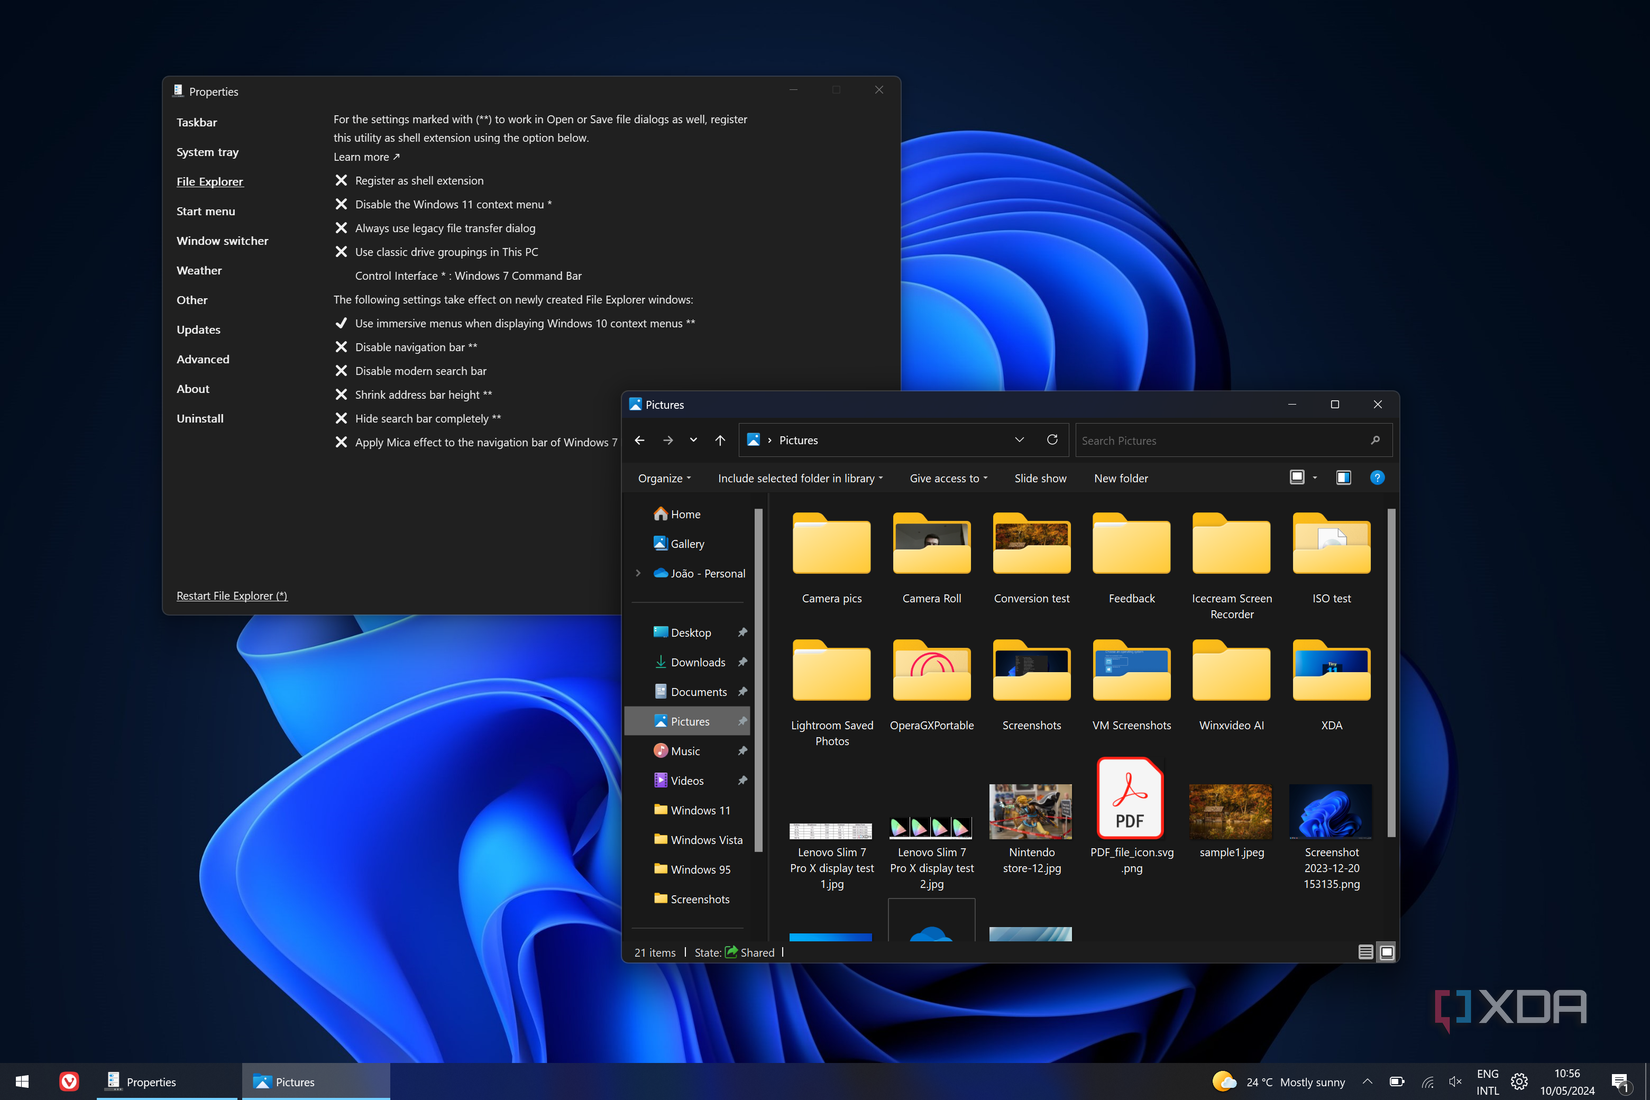
Task: Select Gallery in the Explorer sidebar
Action: [687, 543]
